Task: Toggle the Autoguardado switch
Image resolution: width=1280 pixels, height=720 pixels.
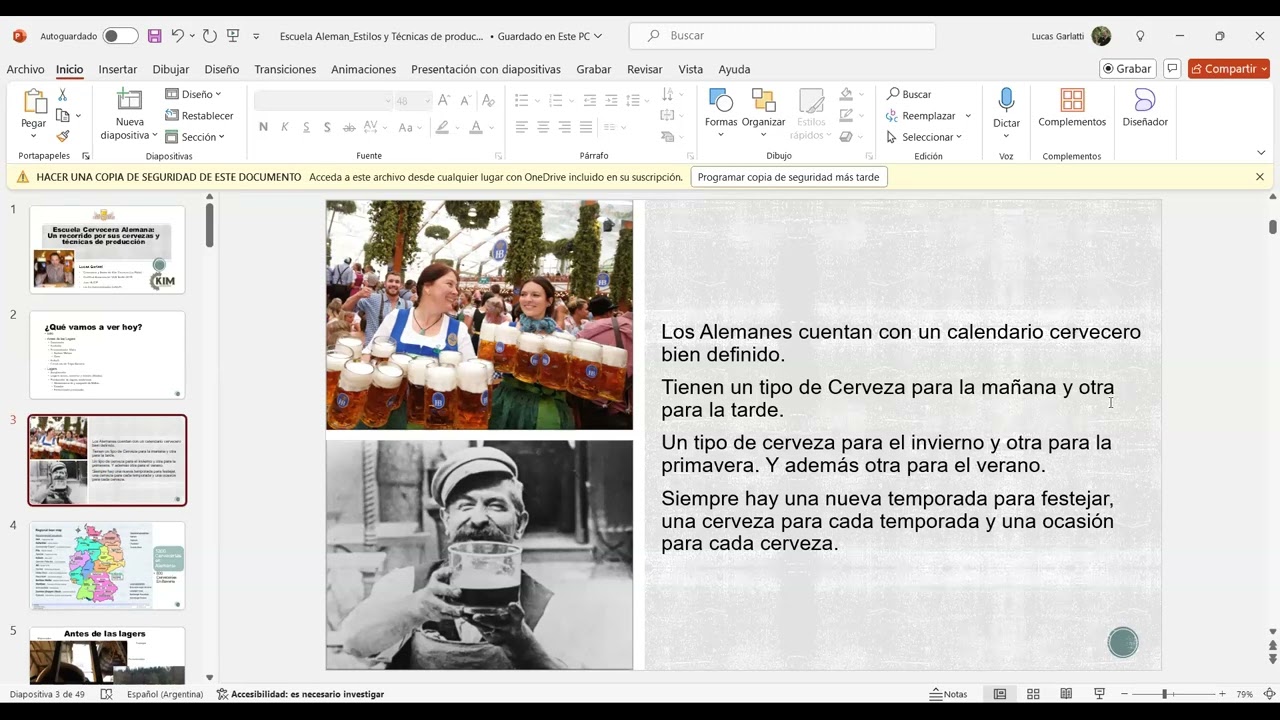Action: [120, 36]
